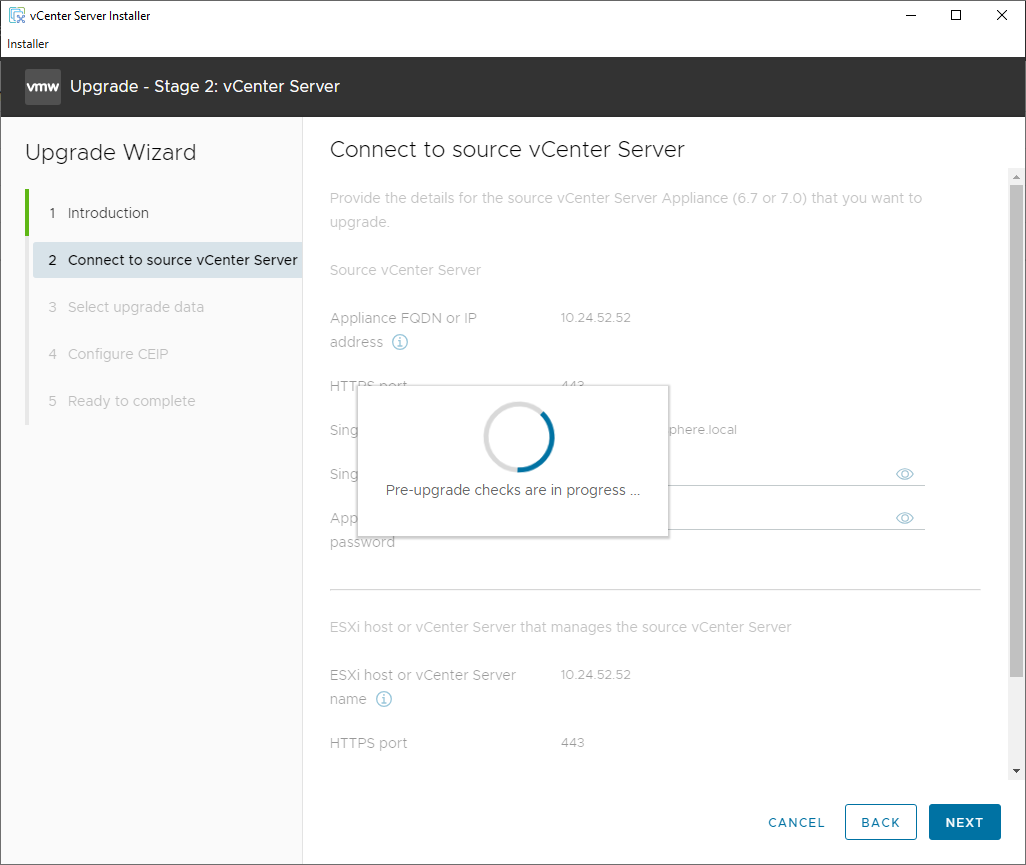The width and height of the screenshot is (1026, 865).
Task: Select the Ready to complete step
Action: (x=131, y=401)
